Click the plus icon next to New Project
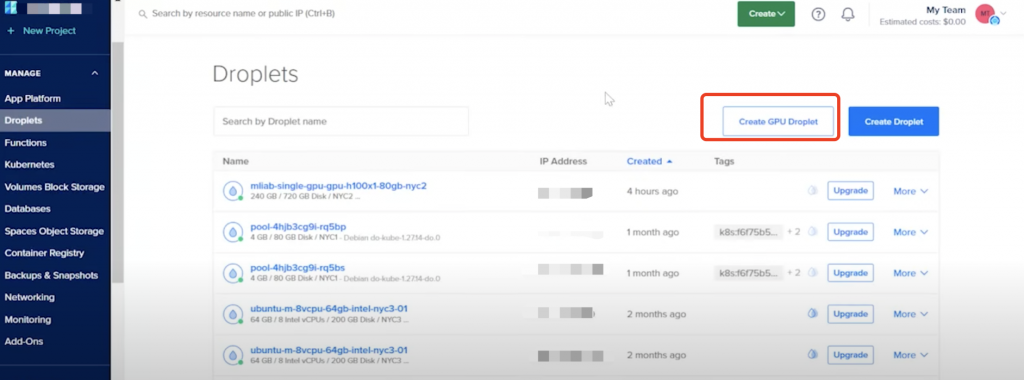Screen dimensions: 1024x380 pyautogui.click(x=11, y=31)
